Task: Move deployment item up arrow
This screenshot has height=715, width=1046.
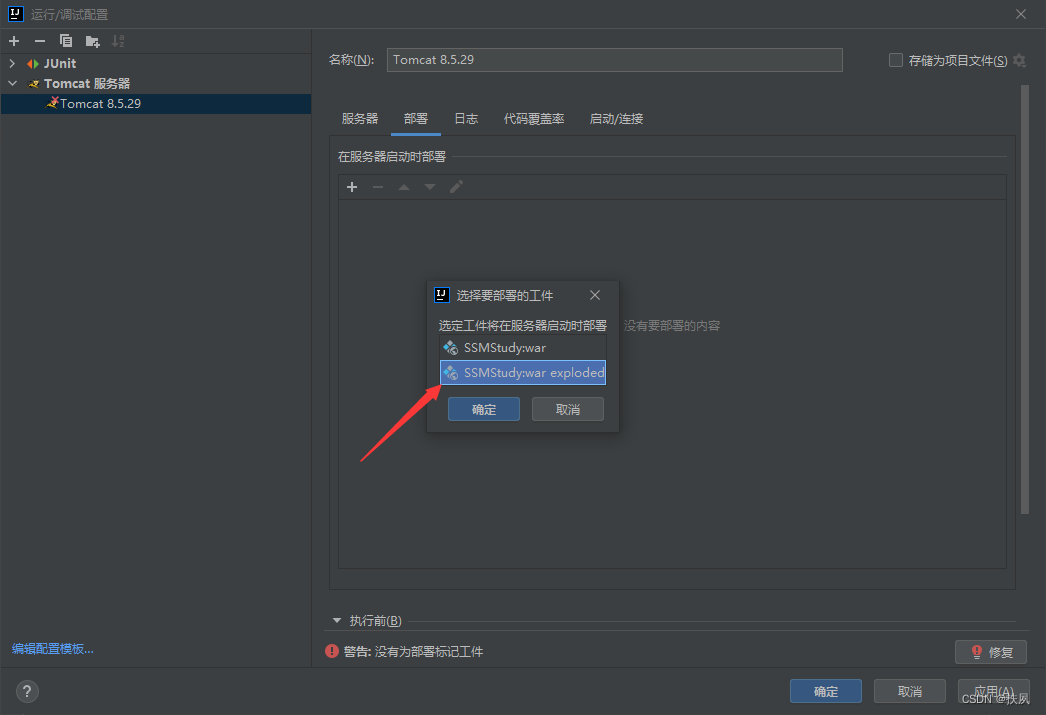Action: pos(404,187)
